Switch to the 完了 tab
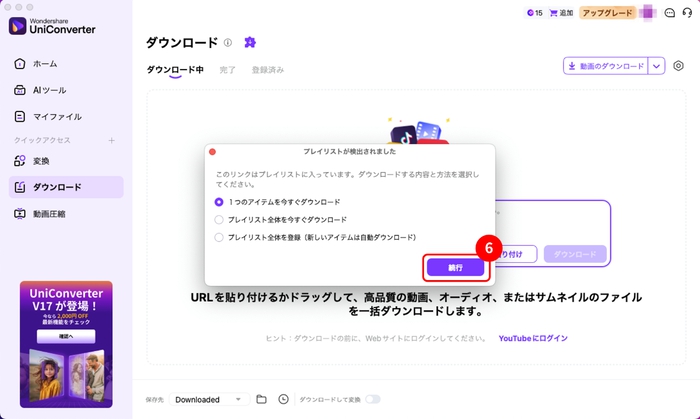 pyautogui.click(x=228, y=70)
